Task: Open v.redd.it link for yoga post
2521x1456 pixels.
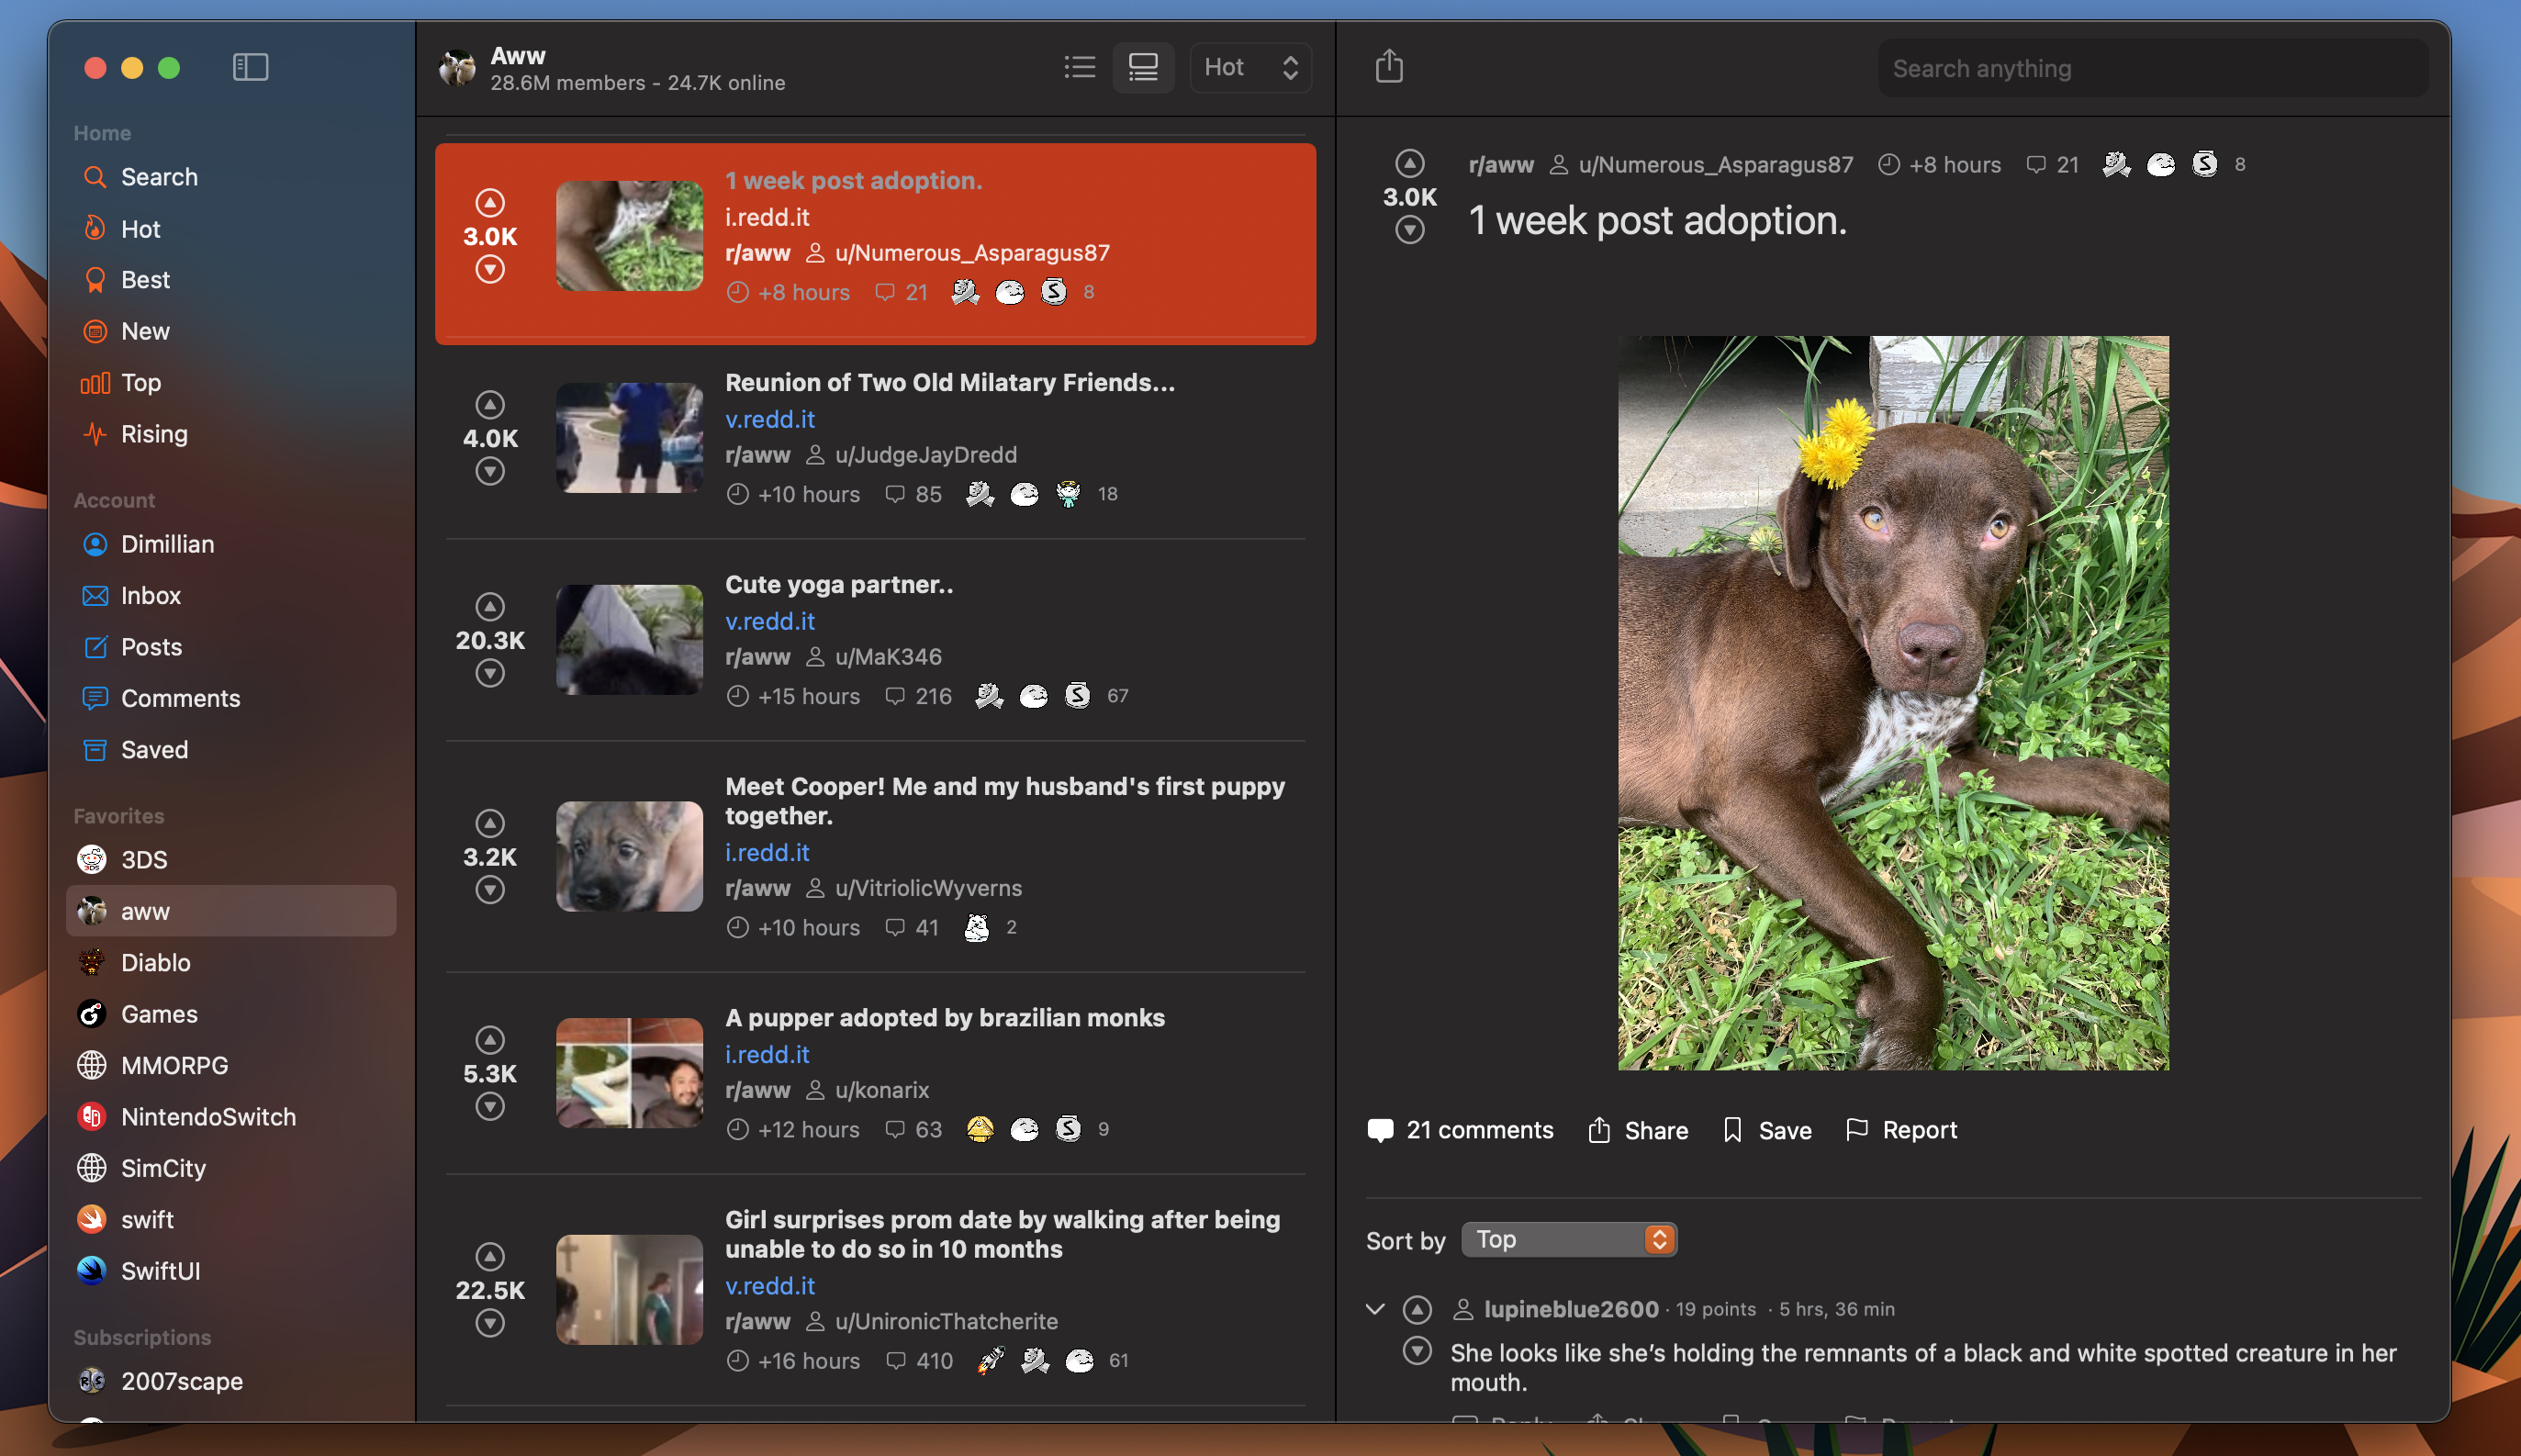Action: coord(769,621)
